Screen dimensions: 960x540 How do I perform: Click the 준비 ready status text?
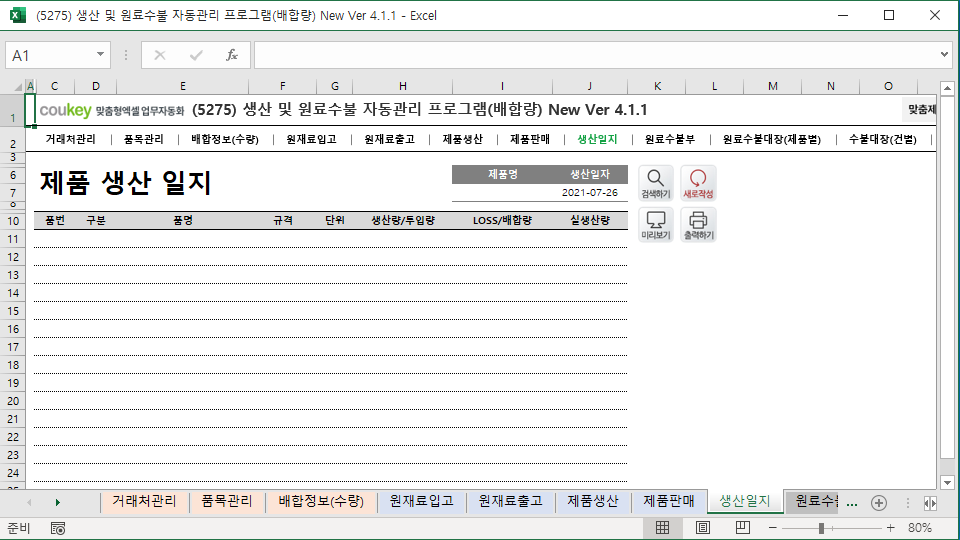(18, 528)
